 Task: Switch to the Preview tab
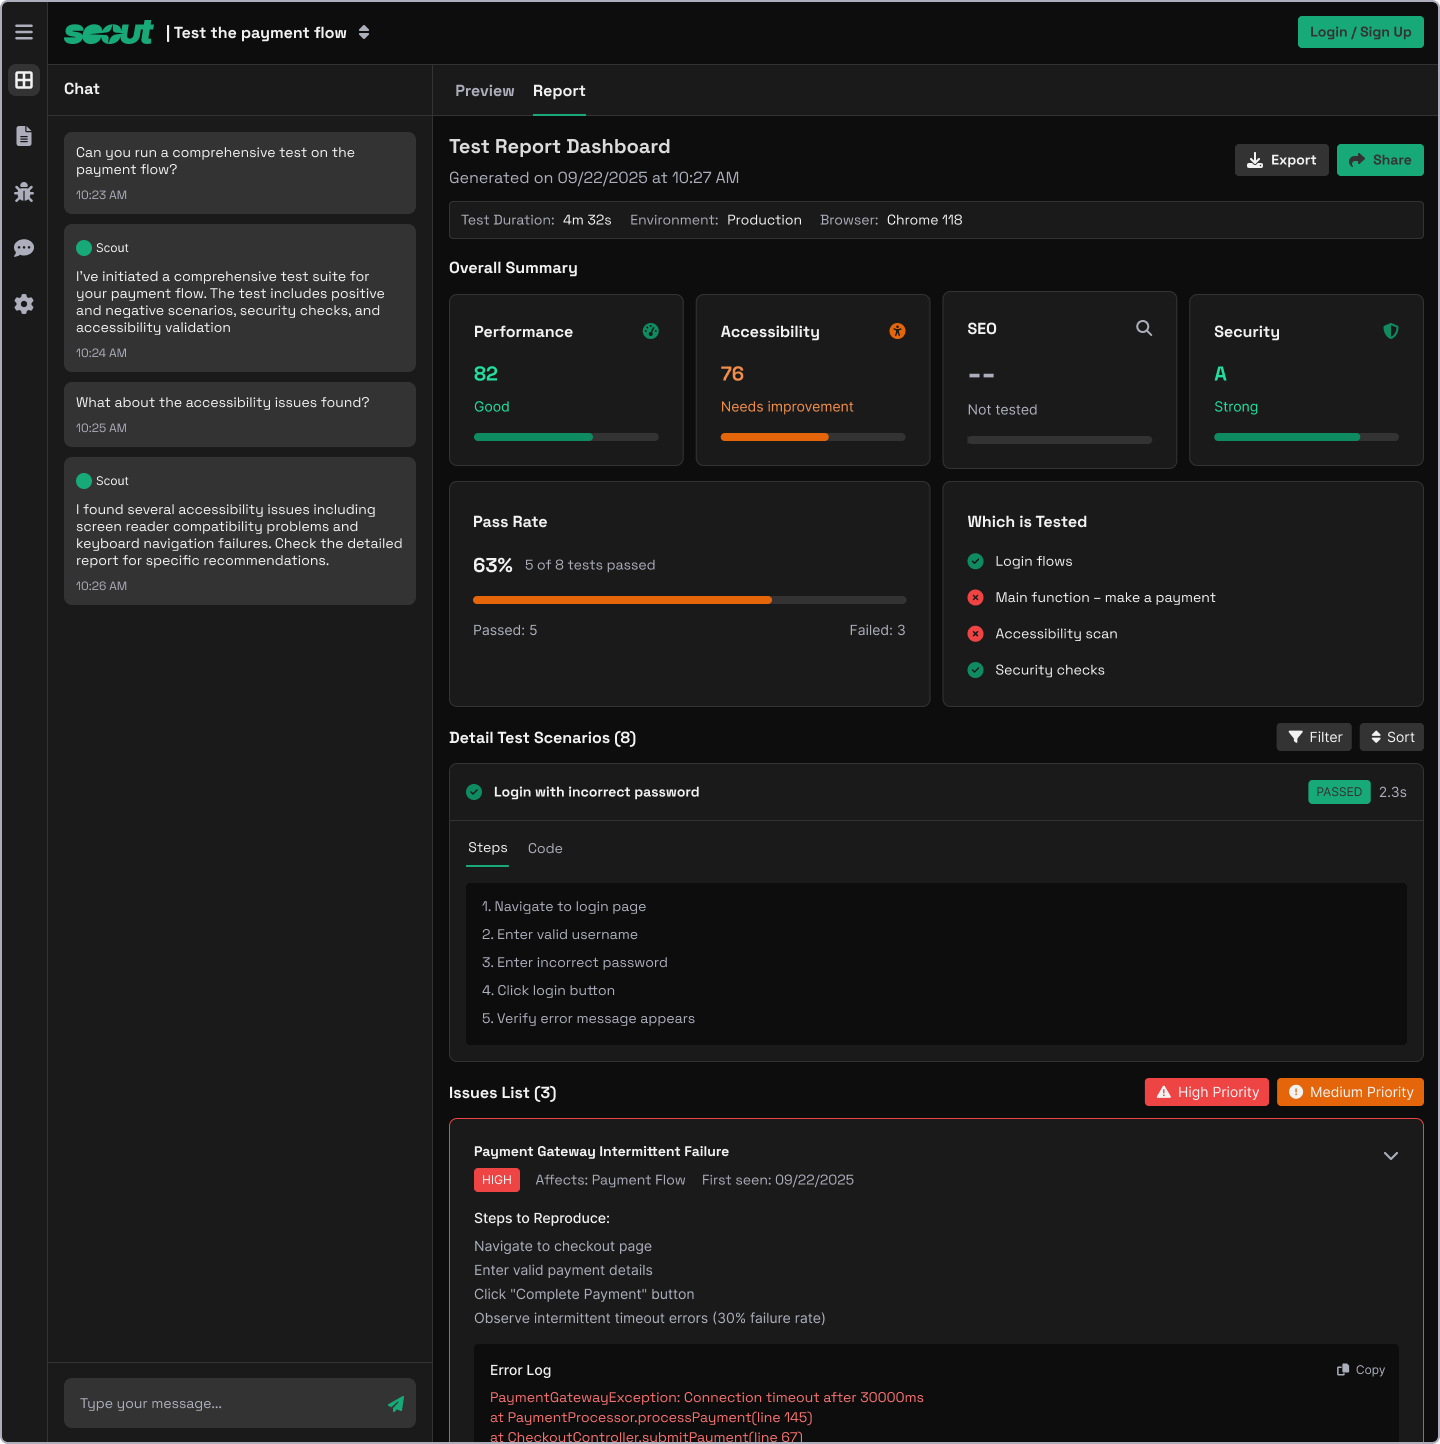click(x=484, y=91)
